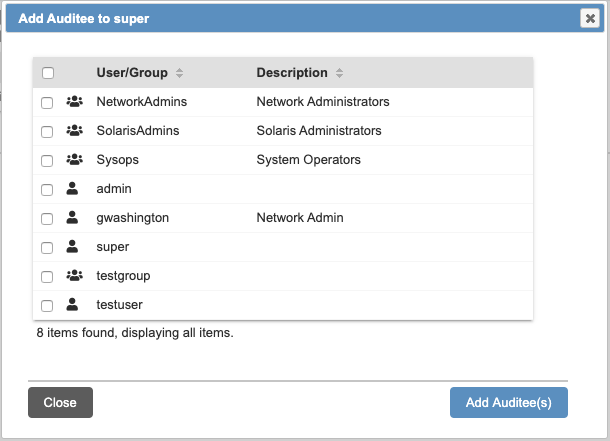The height and width of the screenshot is (441, 610).
Task: Click the Description column header text
Action: tap(292, 73)
